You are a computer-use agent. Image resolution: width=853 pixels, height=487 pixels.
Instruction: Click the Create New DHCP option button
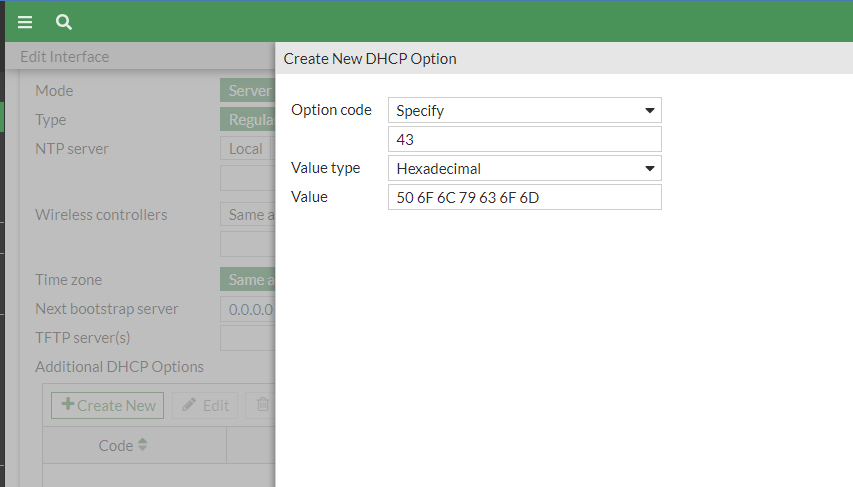pyautogui.click(x=108, y=405)
